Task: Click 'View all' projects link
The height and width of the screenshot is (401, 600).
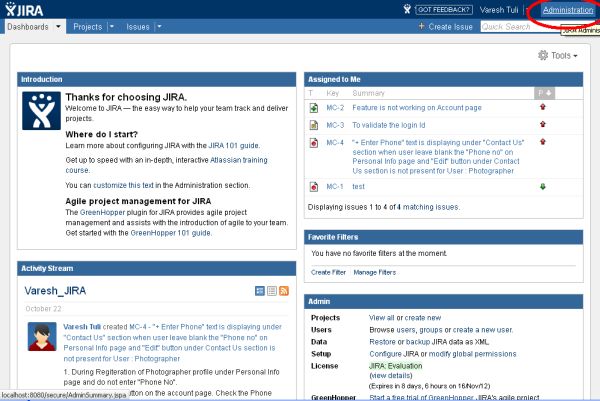Action: 382,318
